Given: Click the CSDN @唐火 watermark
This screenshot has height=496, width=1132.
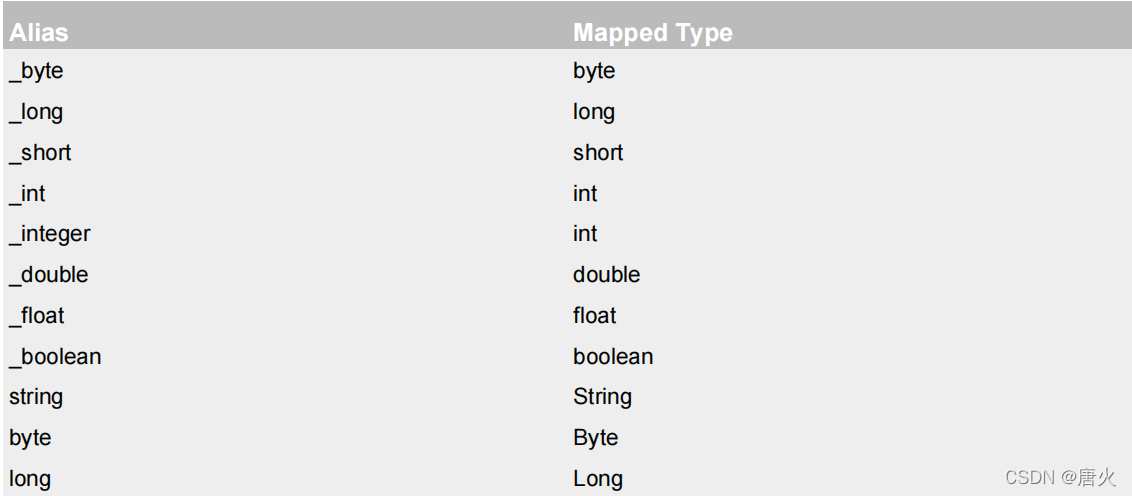Looking at the screenshot, I should point(1060,477).
